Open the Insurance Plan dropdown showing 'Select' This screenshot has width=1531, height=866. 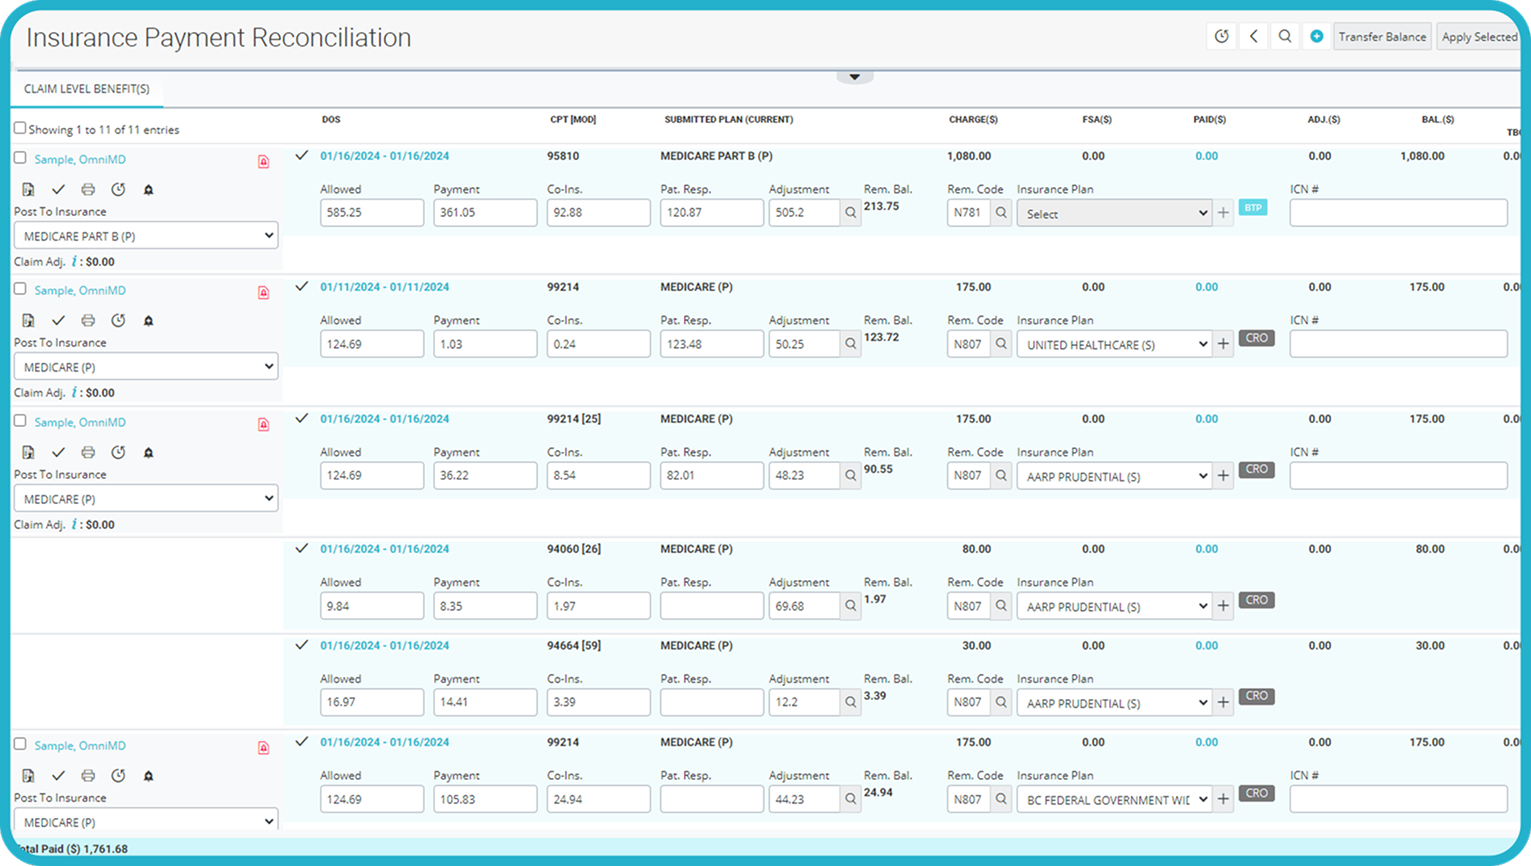1114,214
